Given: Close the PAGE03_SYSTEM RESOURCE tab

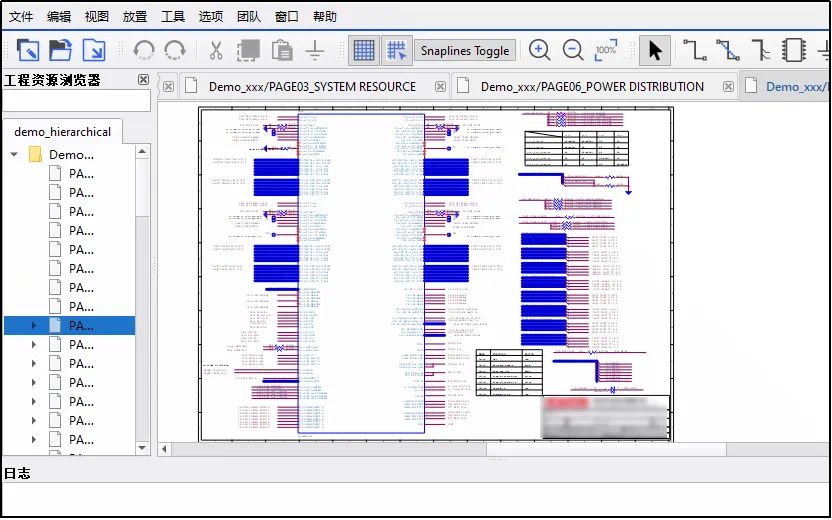Looking at the screenshot, I should (x=168, y=87).
